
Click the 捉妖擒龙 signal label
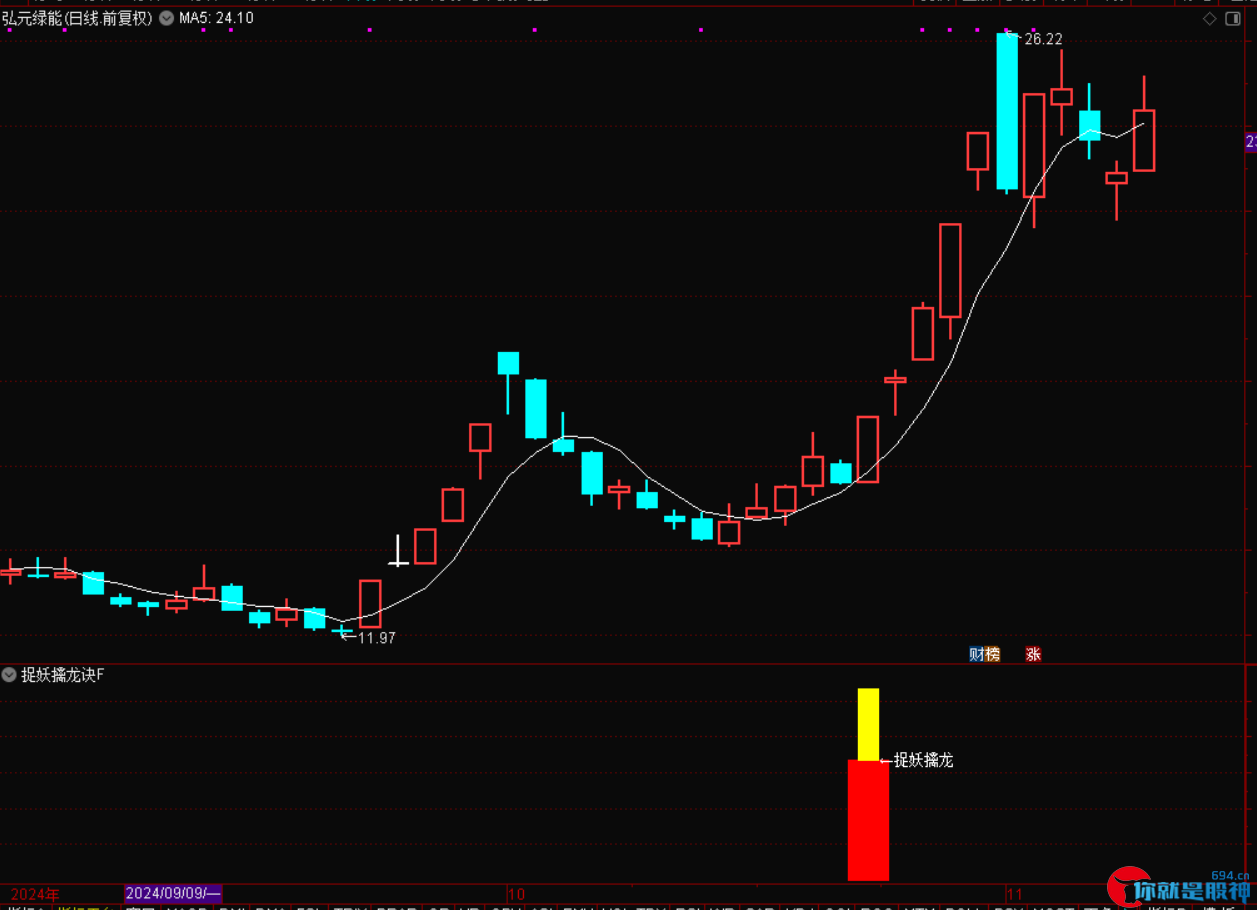923,760
